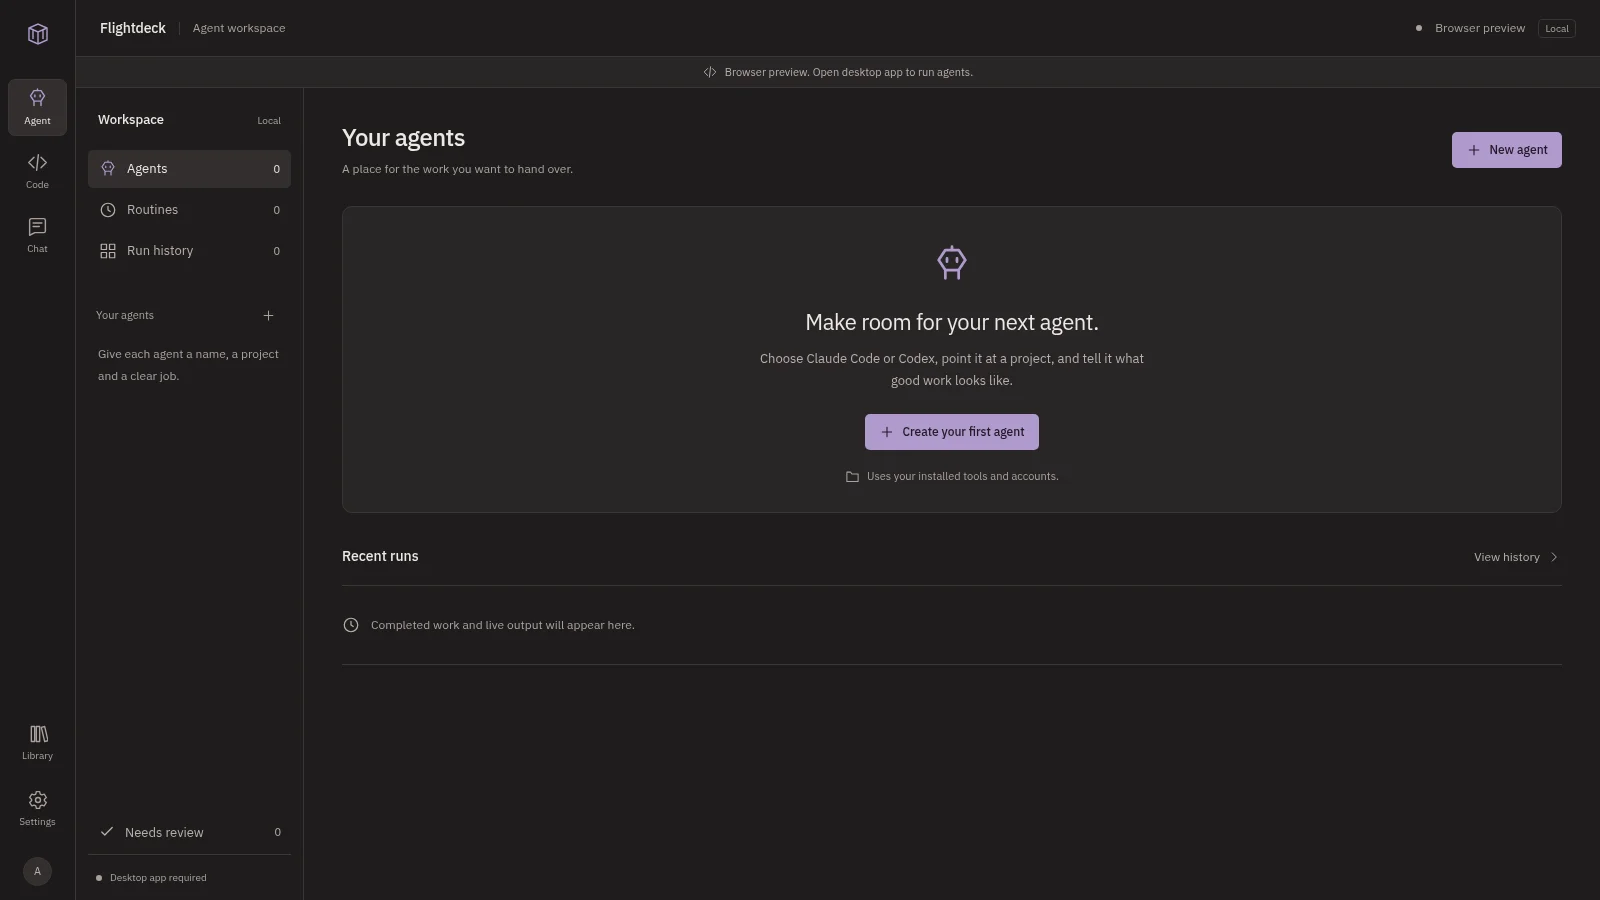The width and height of the screenshot is (1600, 900).
Task: Click the Browser preview status indicator
Action: click(x=1470, y=28)
